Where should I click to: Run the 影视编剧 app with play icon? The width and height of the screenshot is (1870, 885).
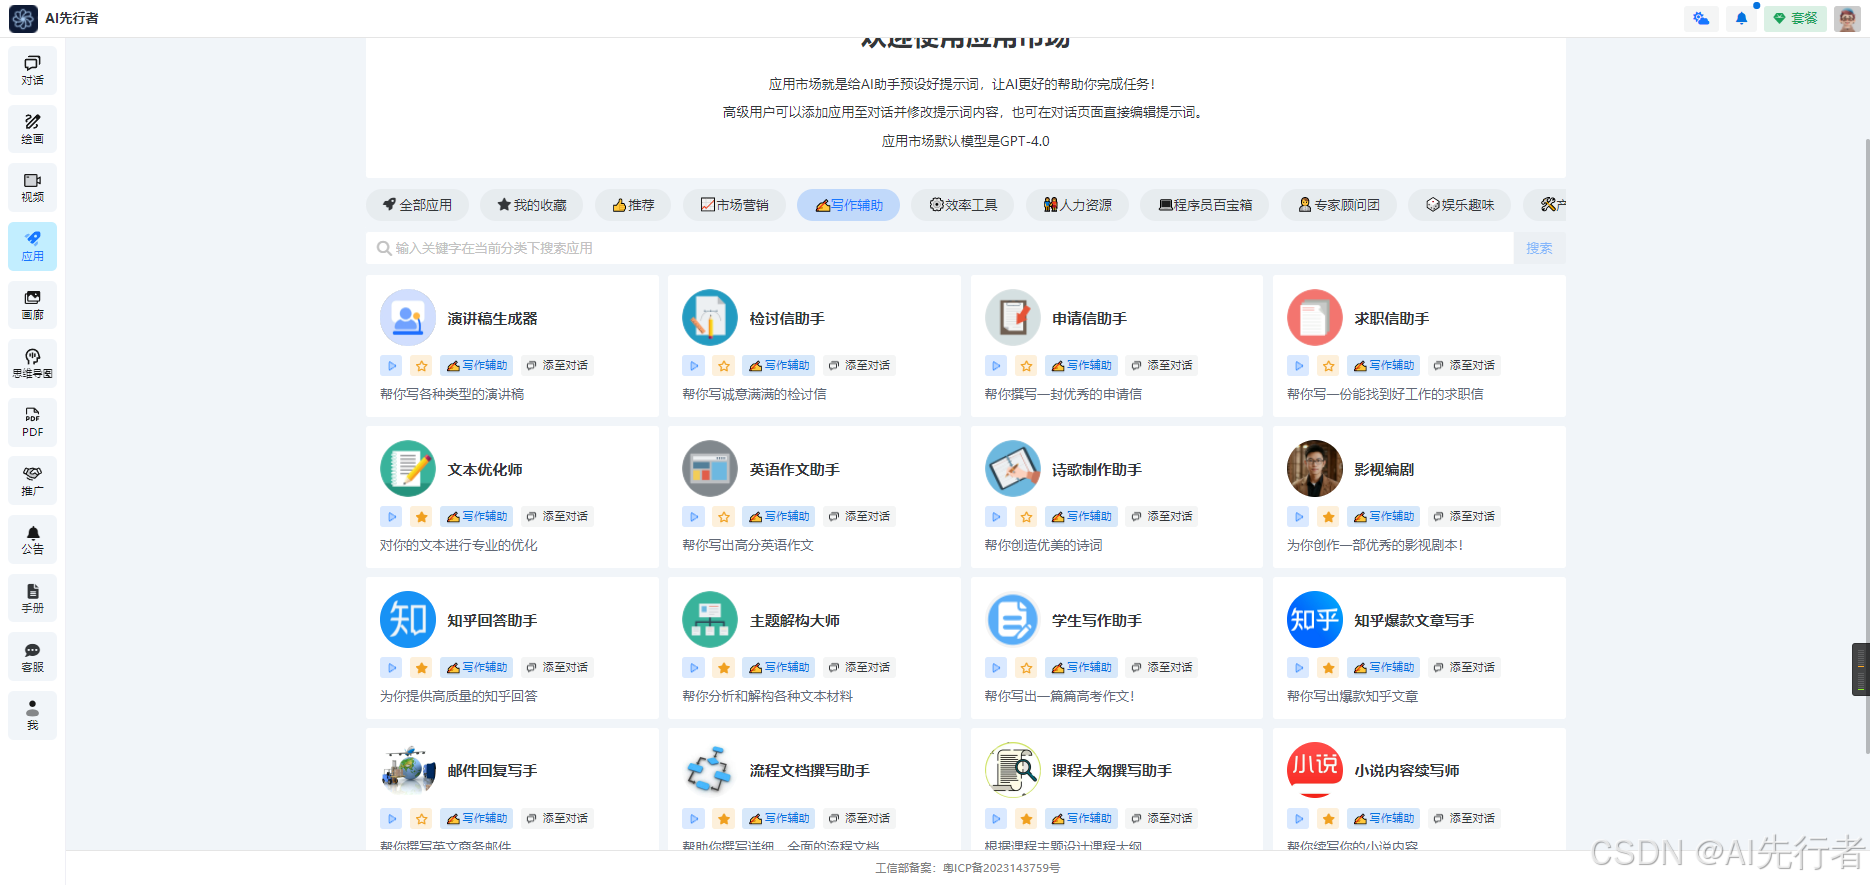(1299, 517)
